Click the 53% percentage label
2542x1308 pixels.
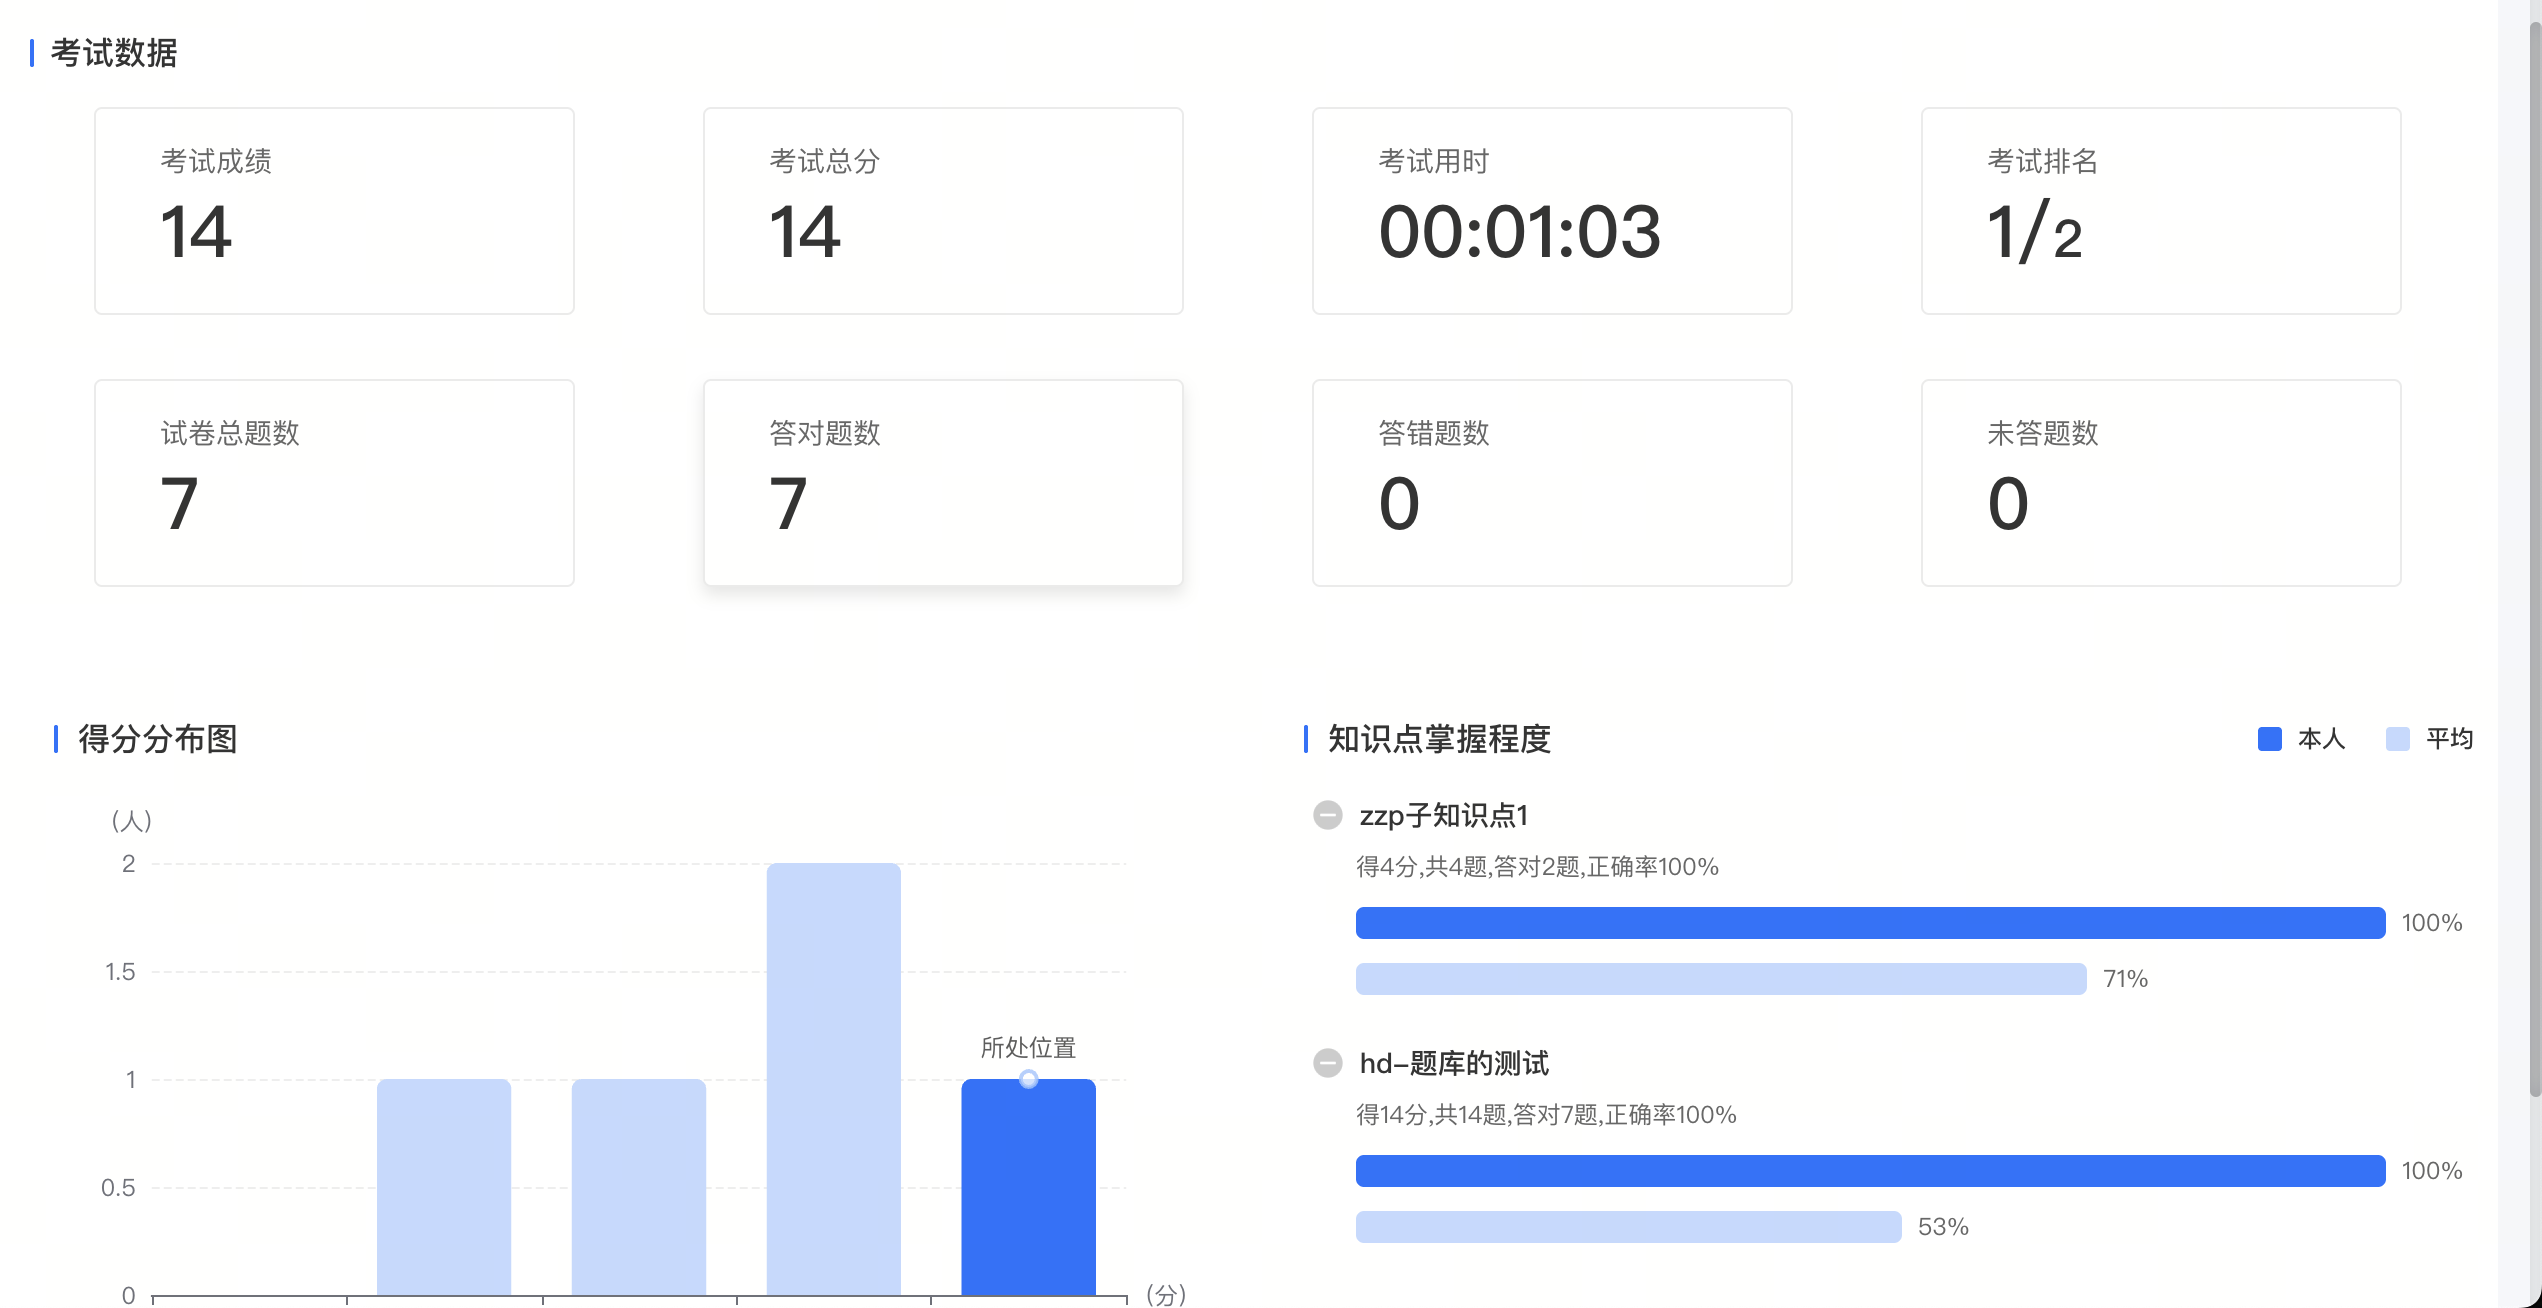[x=1943, y=1227]
